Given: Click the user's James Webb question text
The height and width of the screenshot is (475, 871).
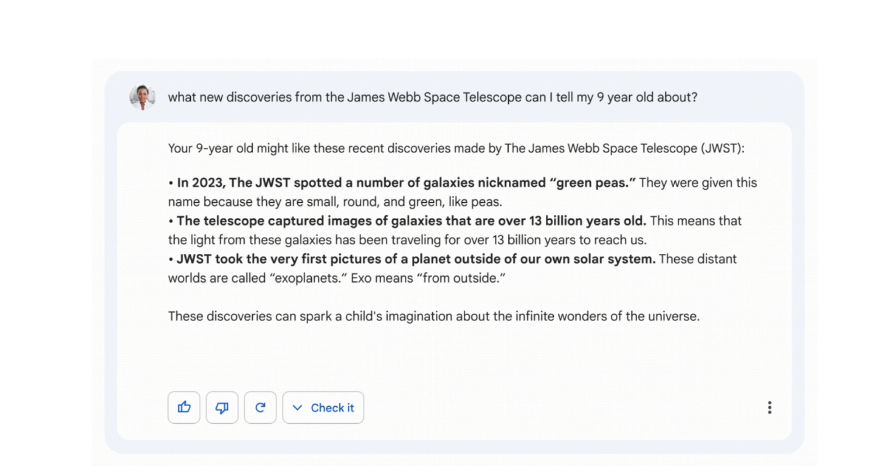Looking at the screenshot, I should tap(432, 97).
